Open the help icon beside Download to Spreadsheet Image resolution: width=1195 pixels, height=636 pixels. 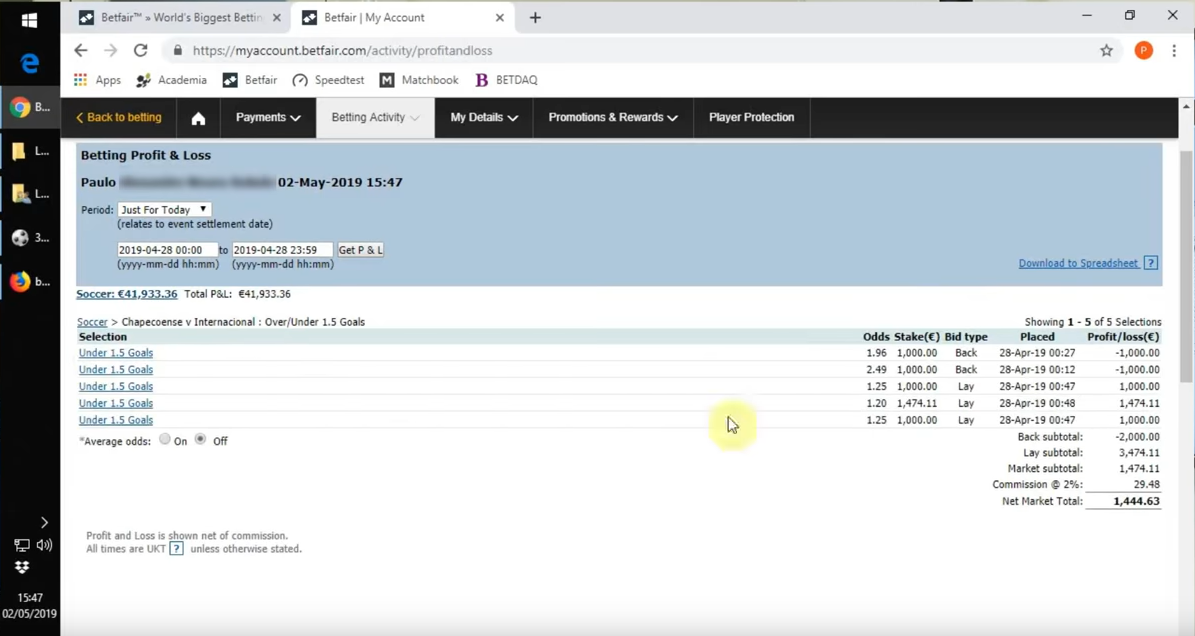click(1151, 263)
